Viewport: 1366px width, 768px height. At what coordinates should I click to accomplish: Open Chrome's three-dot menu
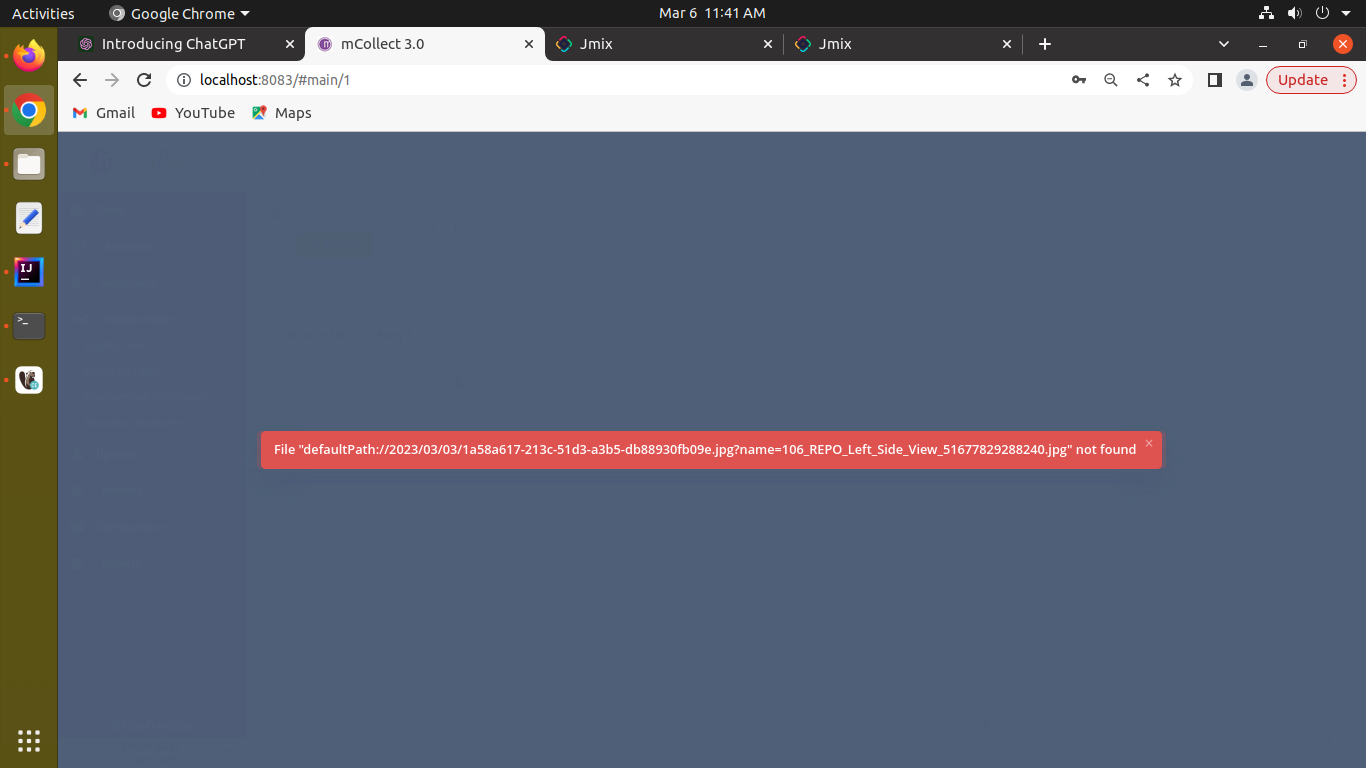pyautogui.click(x=1346, y=80)
